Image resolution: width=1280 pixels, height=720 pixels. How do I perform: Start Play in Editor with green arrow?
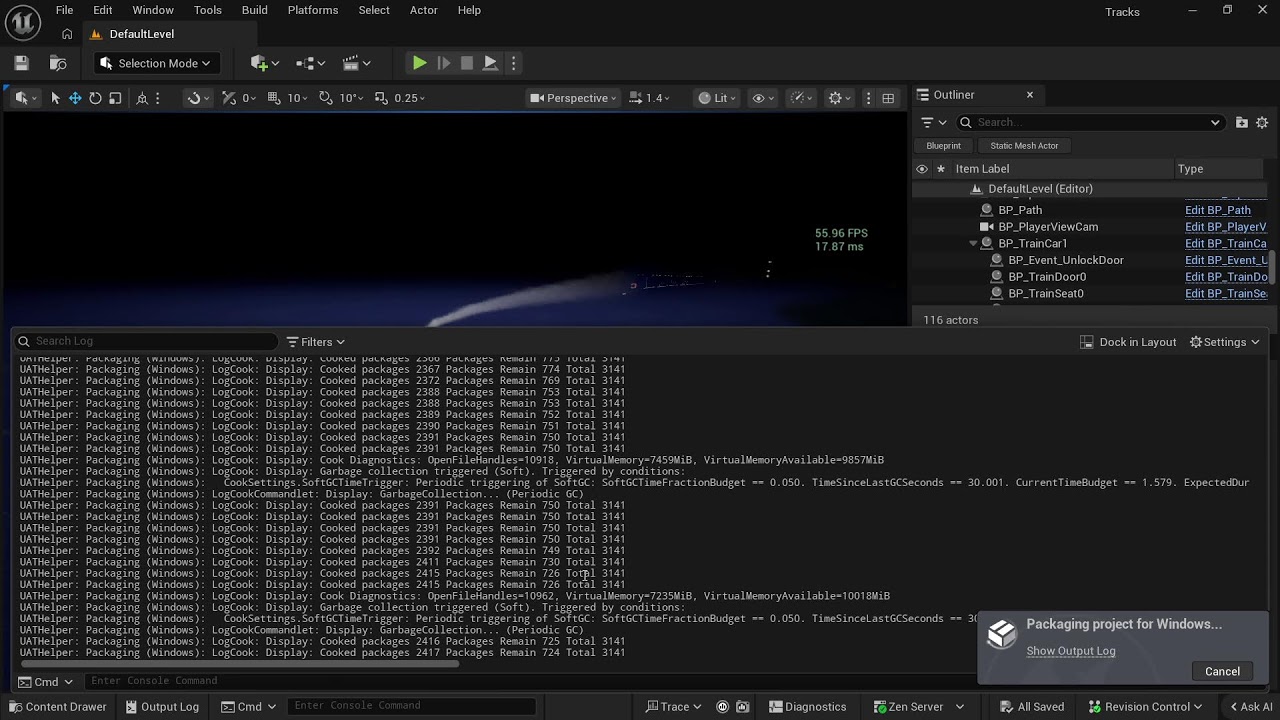point(419,63)
